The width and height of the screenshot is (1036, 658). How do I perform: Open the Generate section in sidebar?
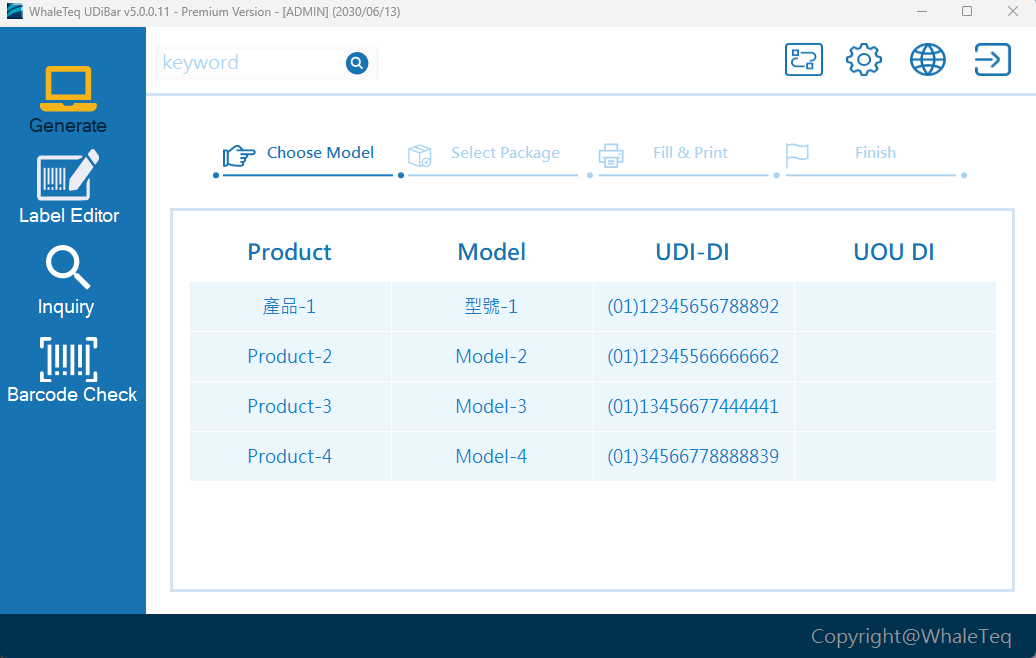coord(68,100)
